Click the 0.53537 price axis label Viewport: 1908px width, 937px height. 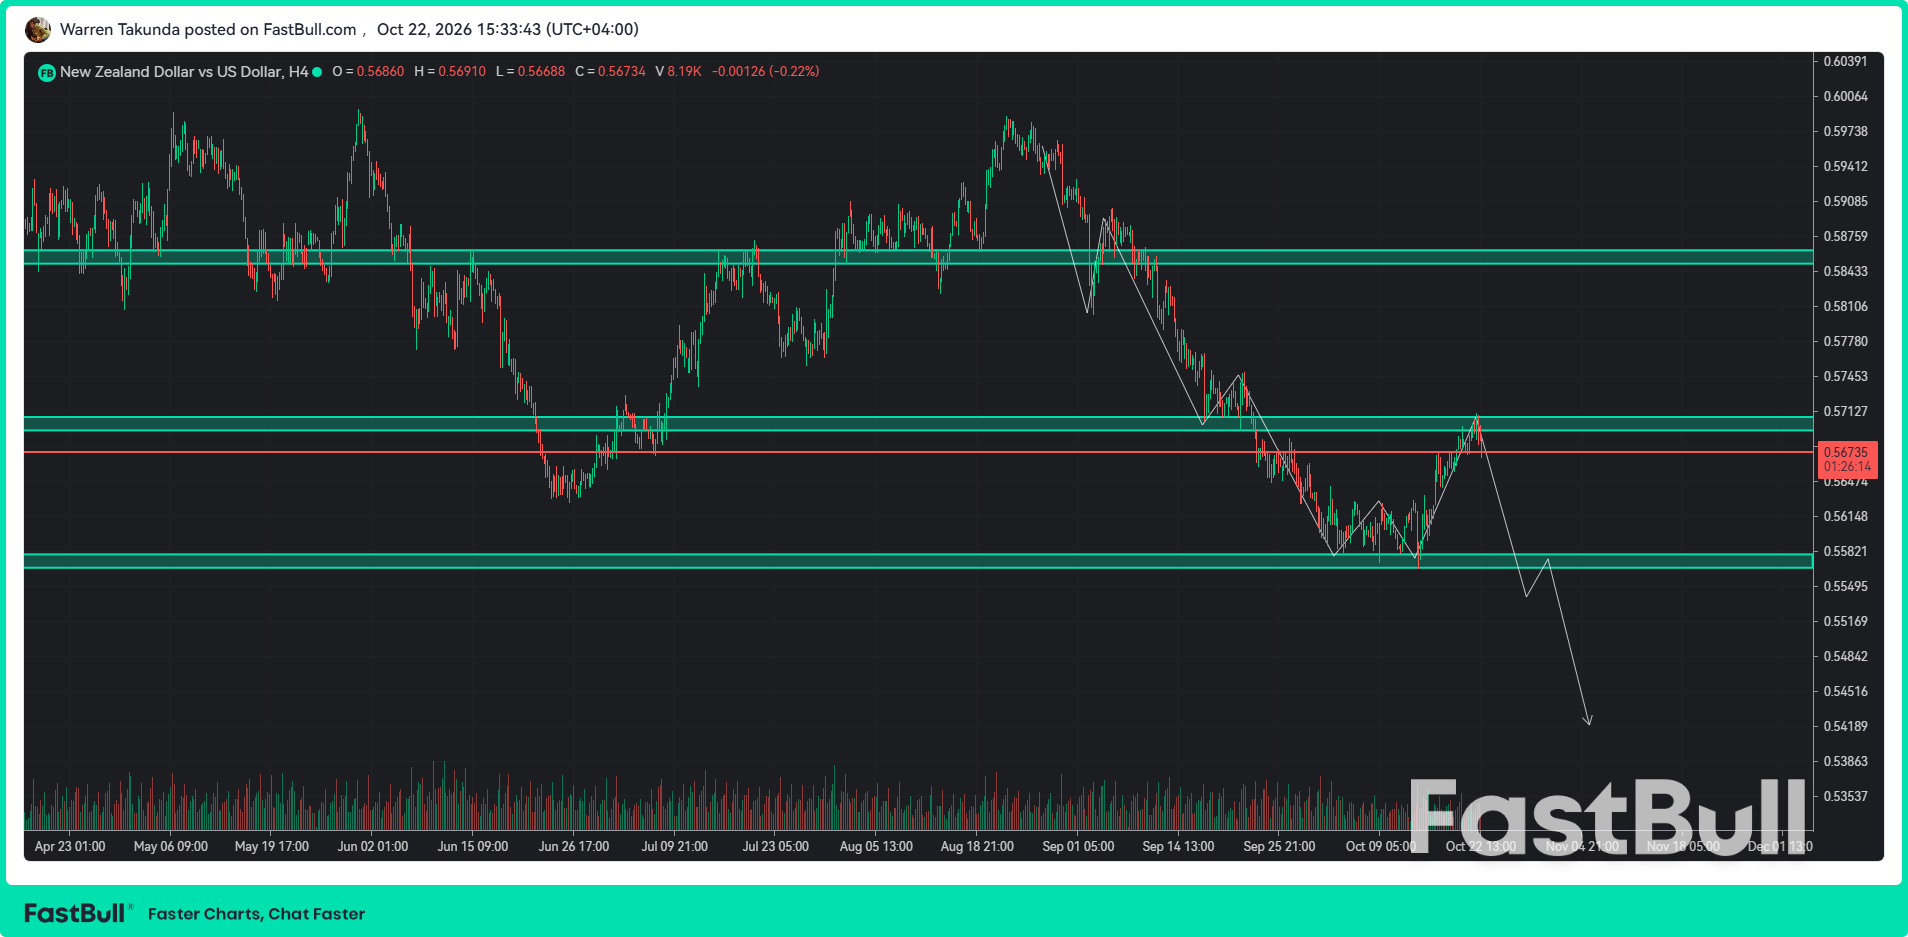point(1845,796)
